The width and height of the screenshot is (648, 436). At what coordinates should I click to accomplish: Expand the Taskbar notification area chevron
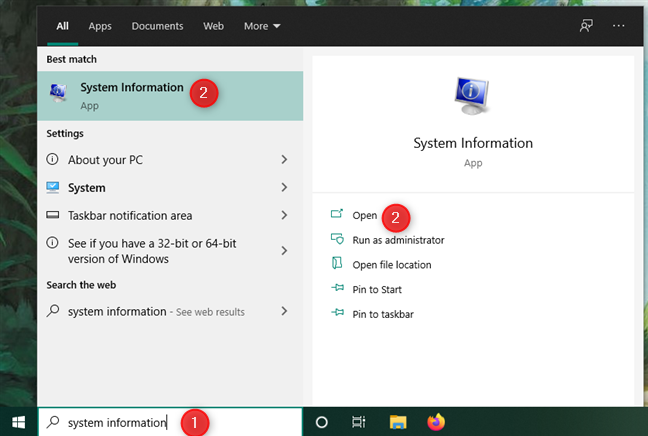(284, 215)
